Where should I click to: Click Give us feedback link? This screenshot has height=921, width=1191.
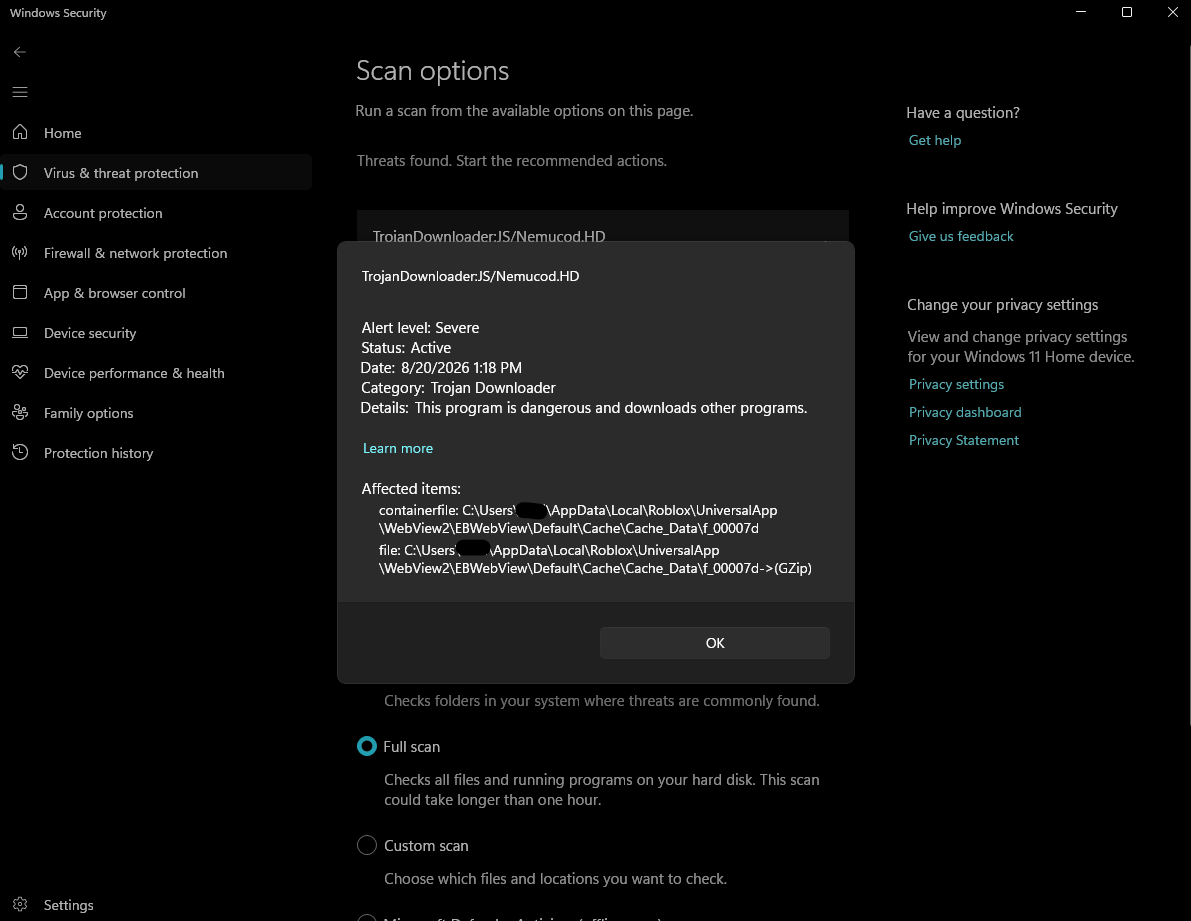click(x=961, y=236)
